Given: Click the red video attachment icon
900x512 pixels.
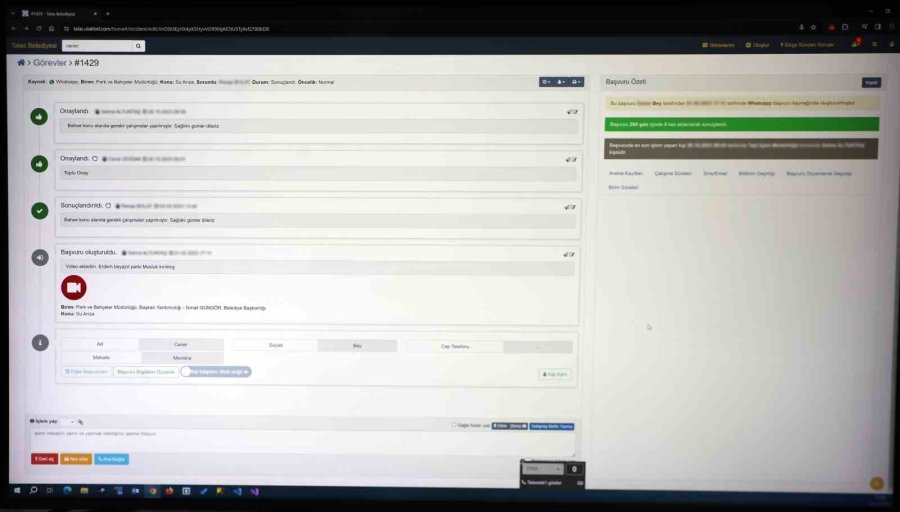Looking at the screenshot, I should coord(73,287).
